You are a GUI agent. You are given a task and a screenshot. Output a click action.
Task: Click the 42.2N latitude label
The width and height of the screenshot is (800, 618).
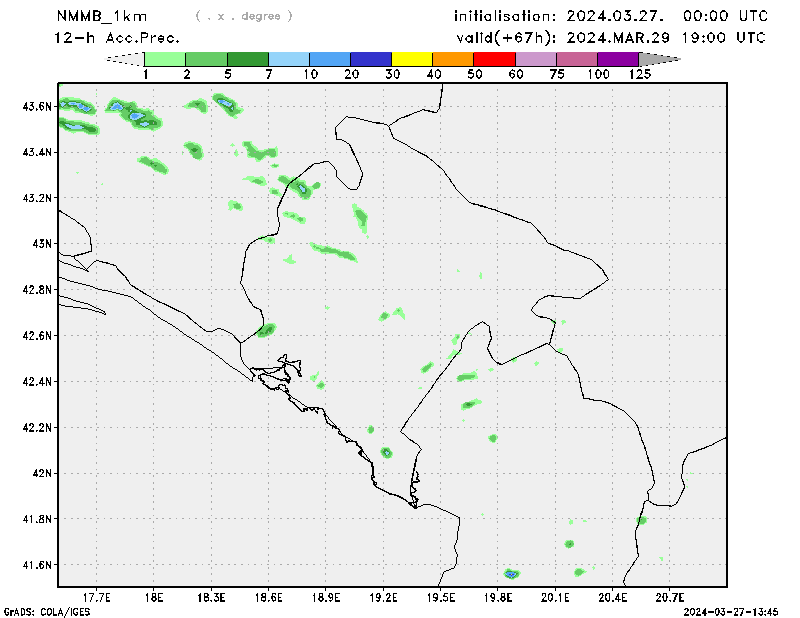37,428
